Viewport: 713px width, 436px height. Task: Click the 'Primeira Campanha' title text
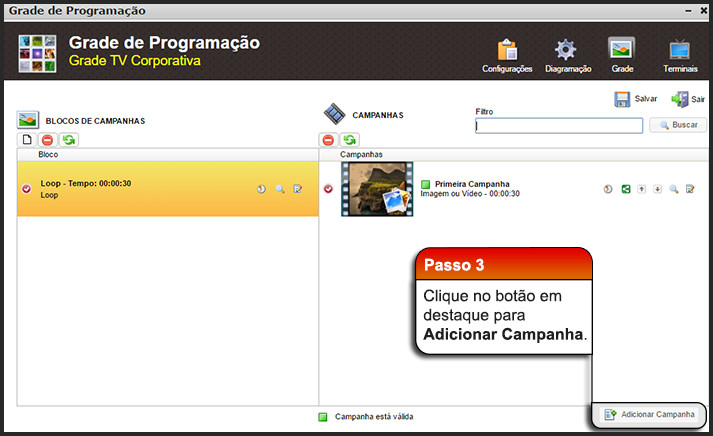472,184
